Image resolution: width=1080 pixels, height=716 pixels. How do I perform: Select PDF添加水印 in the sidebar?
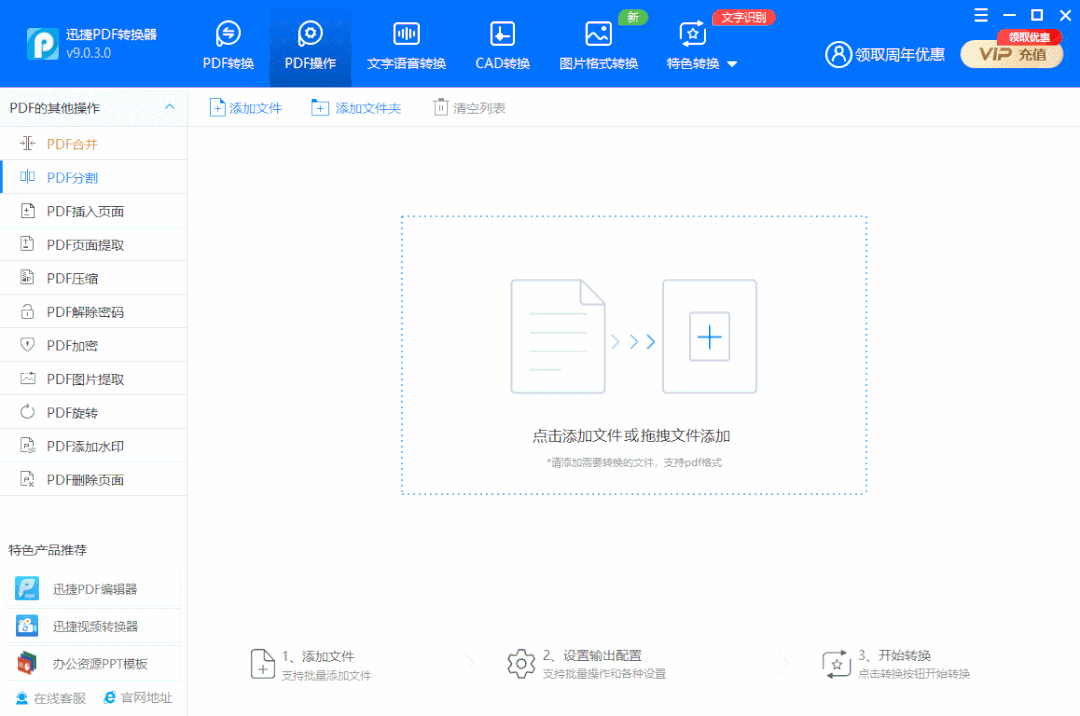[94, 446]
